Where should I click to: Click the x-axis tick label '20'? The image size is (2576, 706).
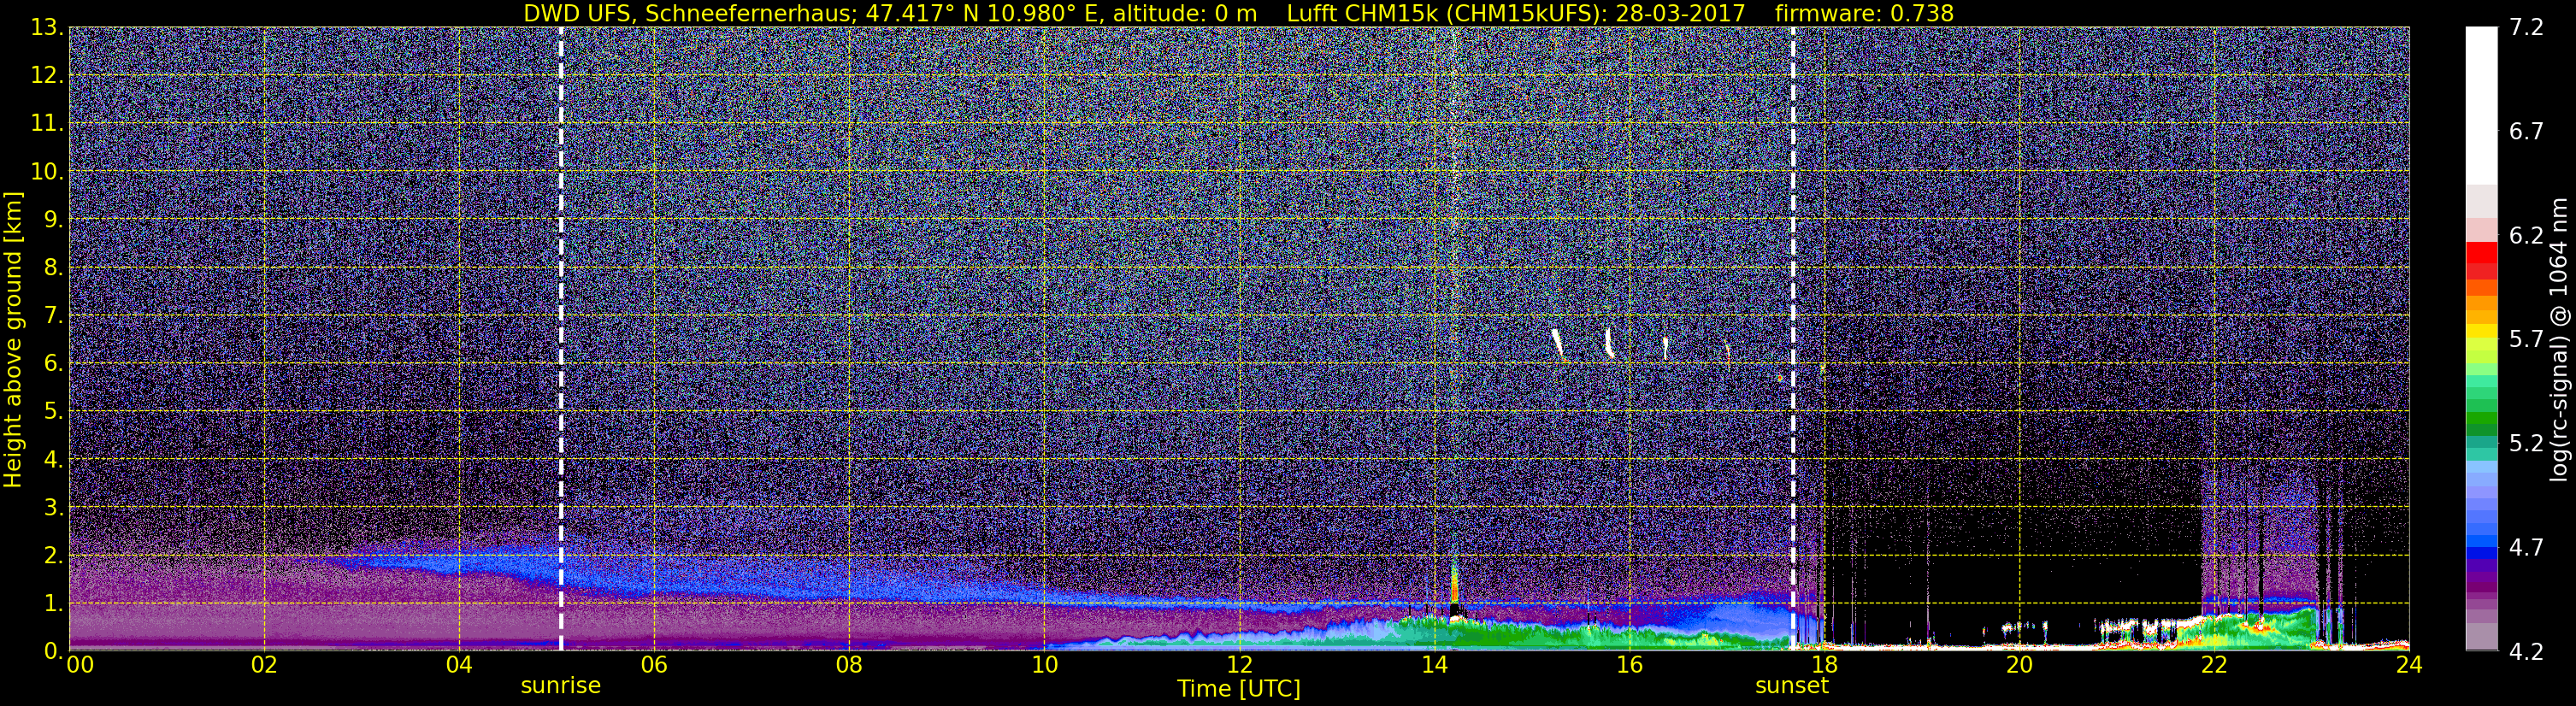(2019, 665)
